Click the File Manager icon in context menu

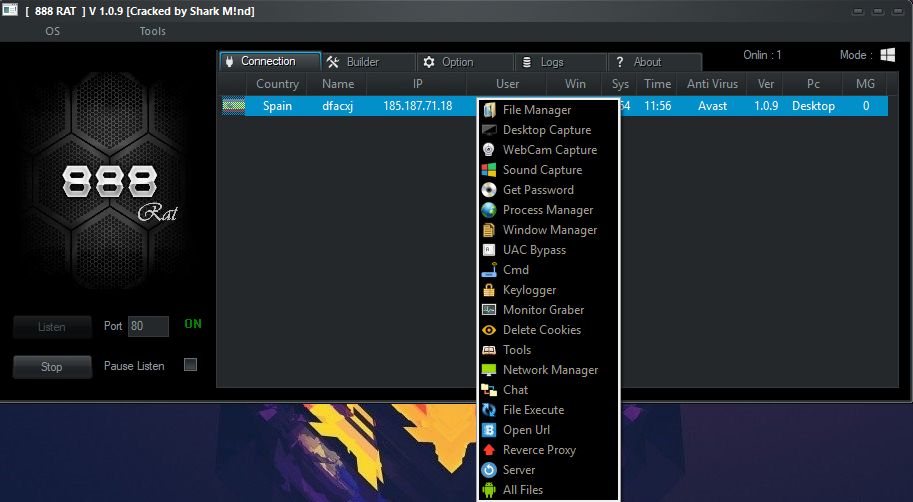pyautogui.click(x=489, y=109)
